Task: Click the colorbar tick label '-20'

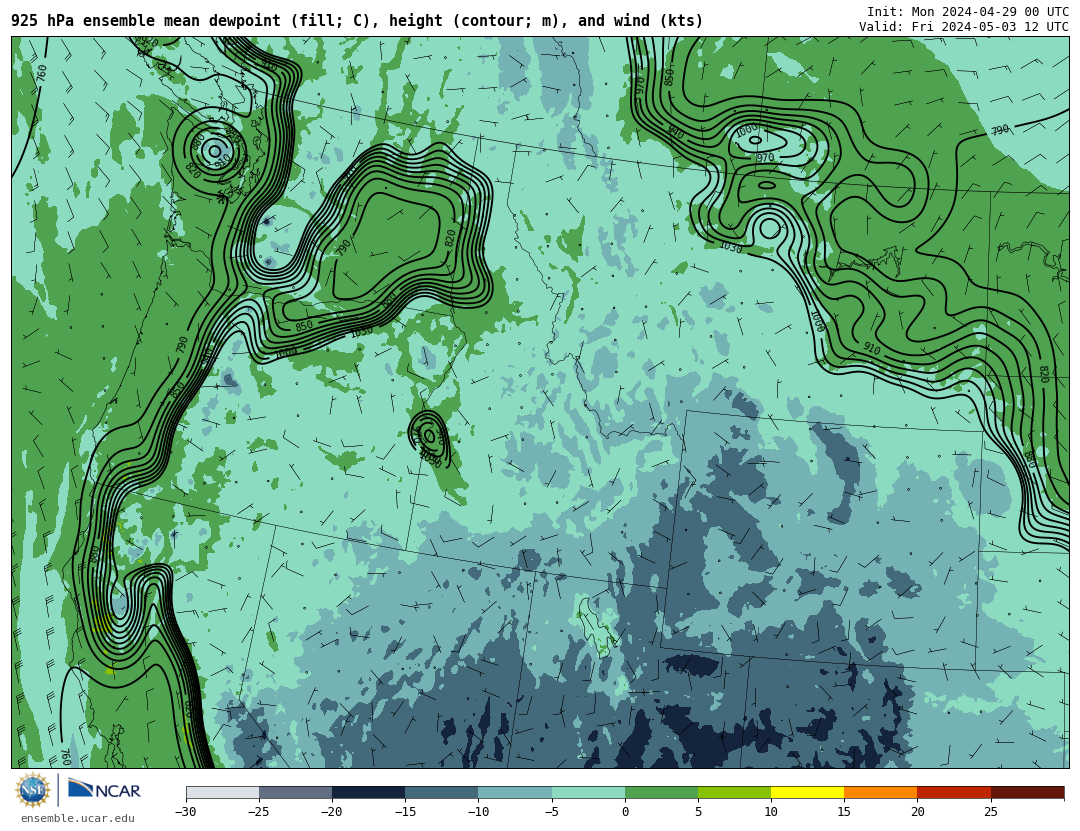Action: (331, 812)
